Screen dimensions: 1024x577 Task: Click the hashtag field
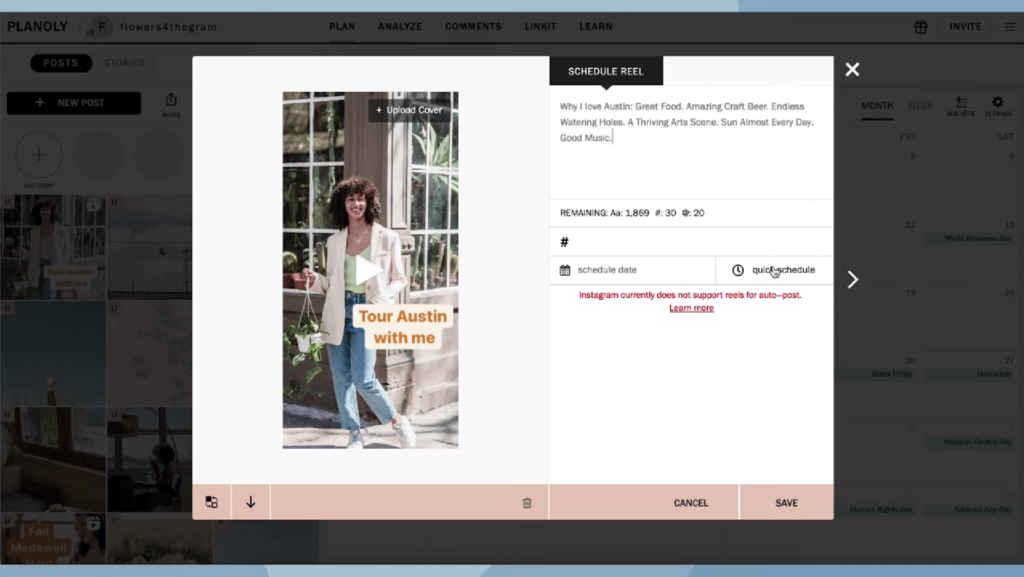(691, 242)
